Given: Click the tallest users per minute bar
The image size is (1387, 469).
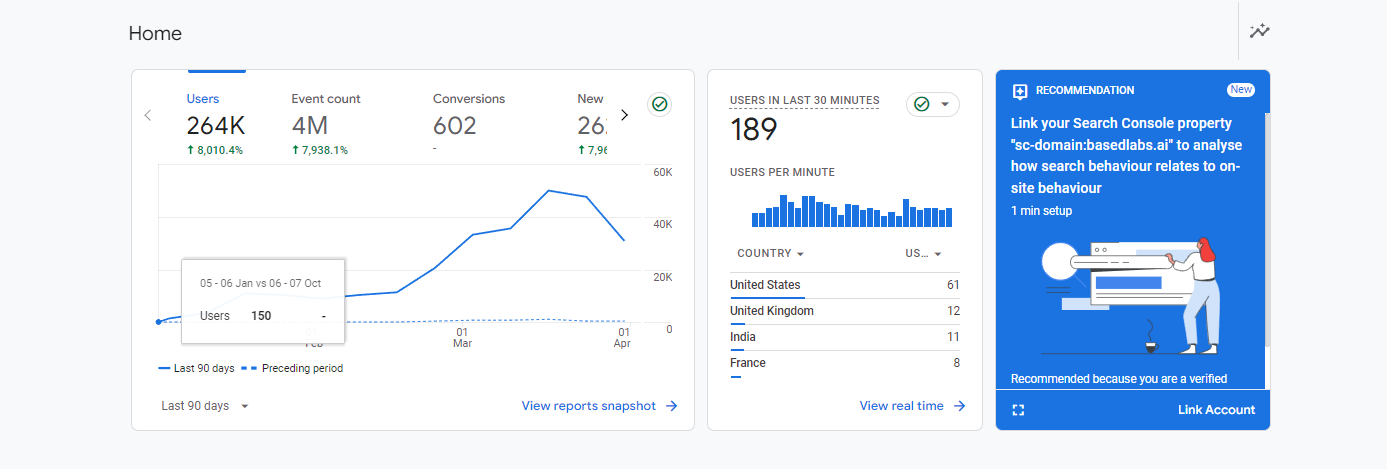Looking at the screenshot, I should click(784, 211).
